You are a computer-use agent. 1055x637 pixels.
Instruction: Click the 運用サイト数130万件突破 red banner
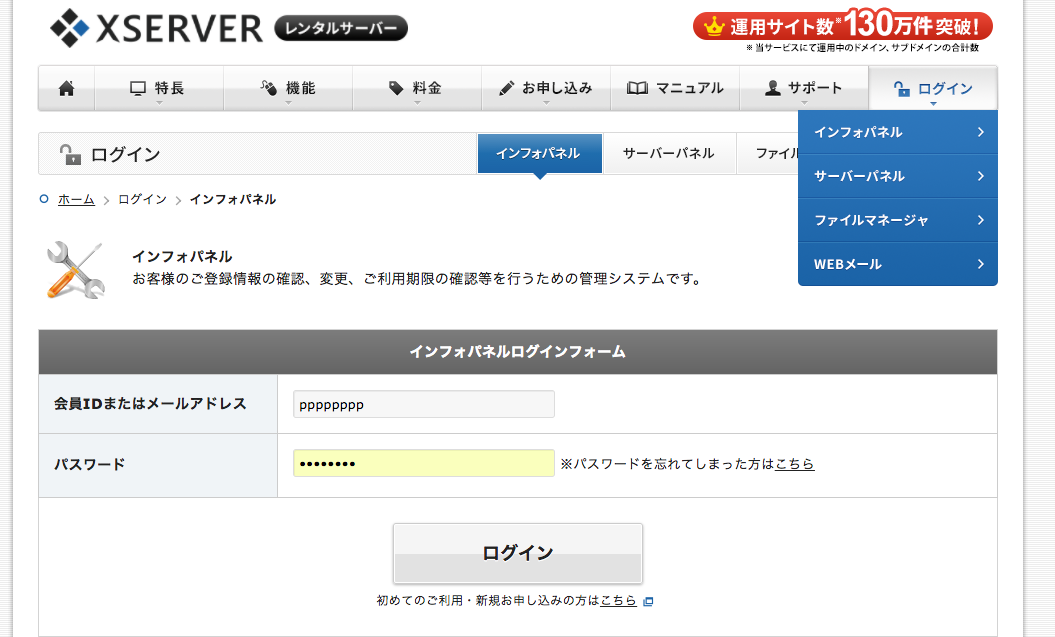pyautogui.click(x=843, y=26)
